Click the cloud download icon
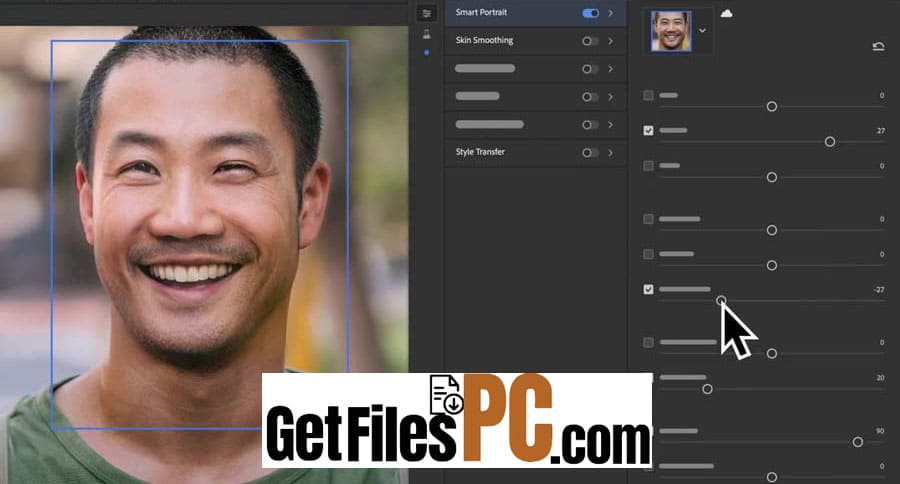 click(x=726, y=13)
